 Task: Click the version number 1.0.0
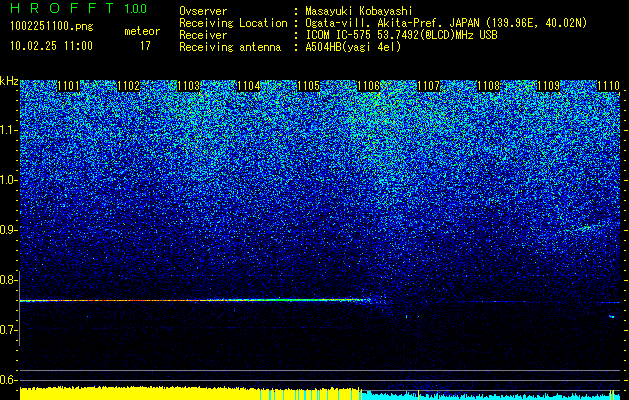coord(136,9)
